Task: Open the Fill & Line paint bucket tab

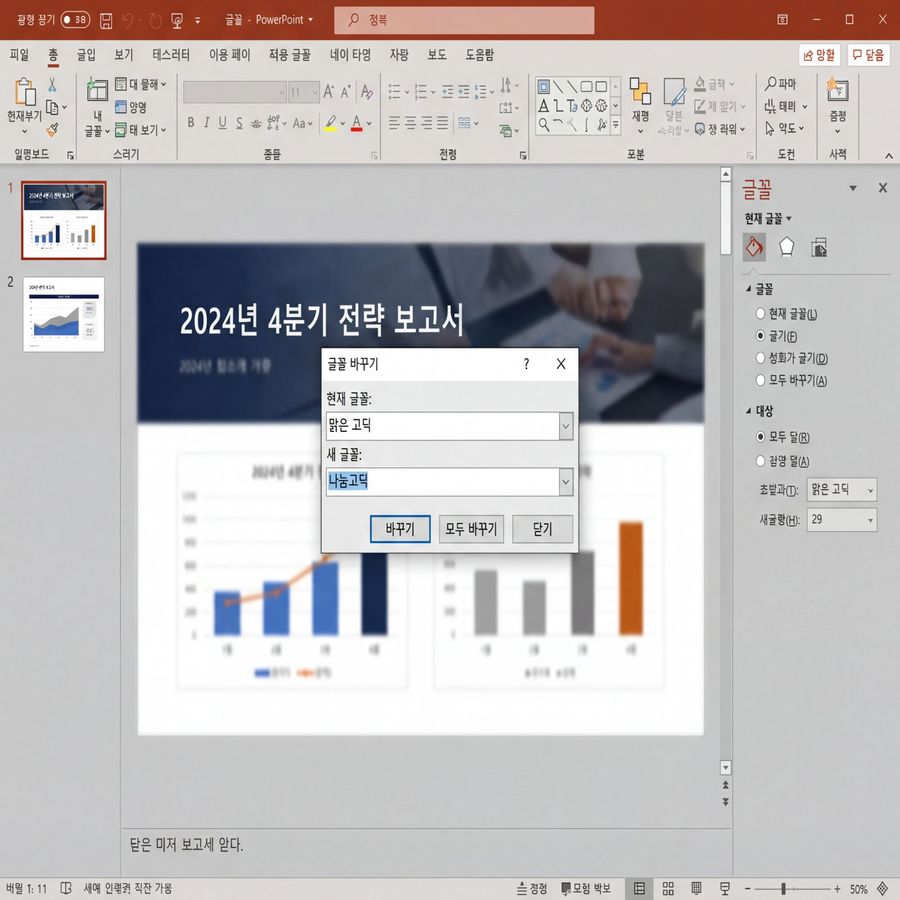Action: click(x=754, y=246)
